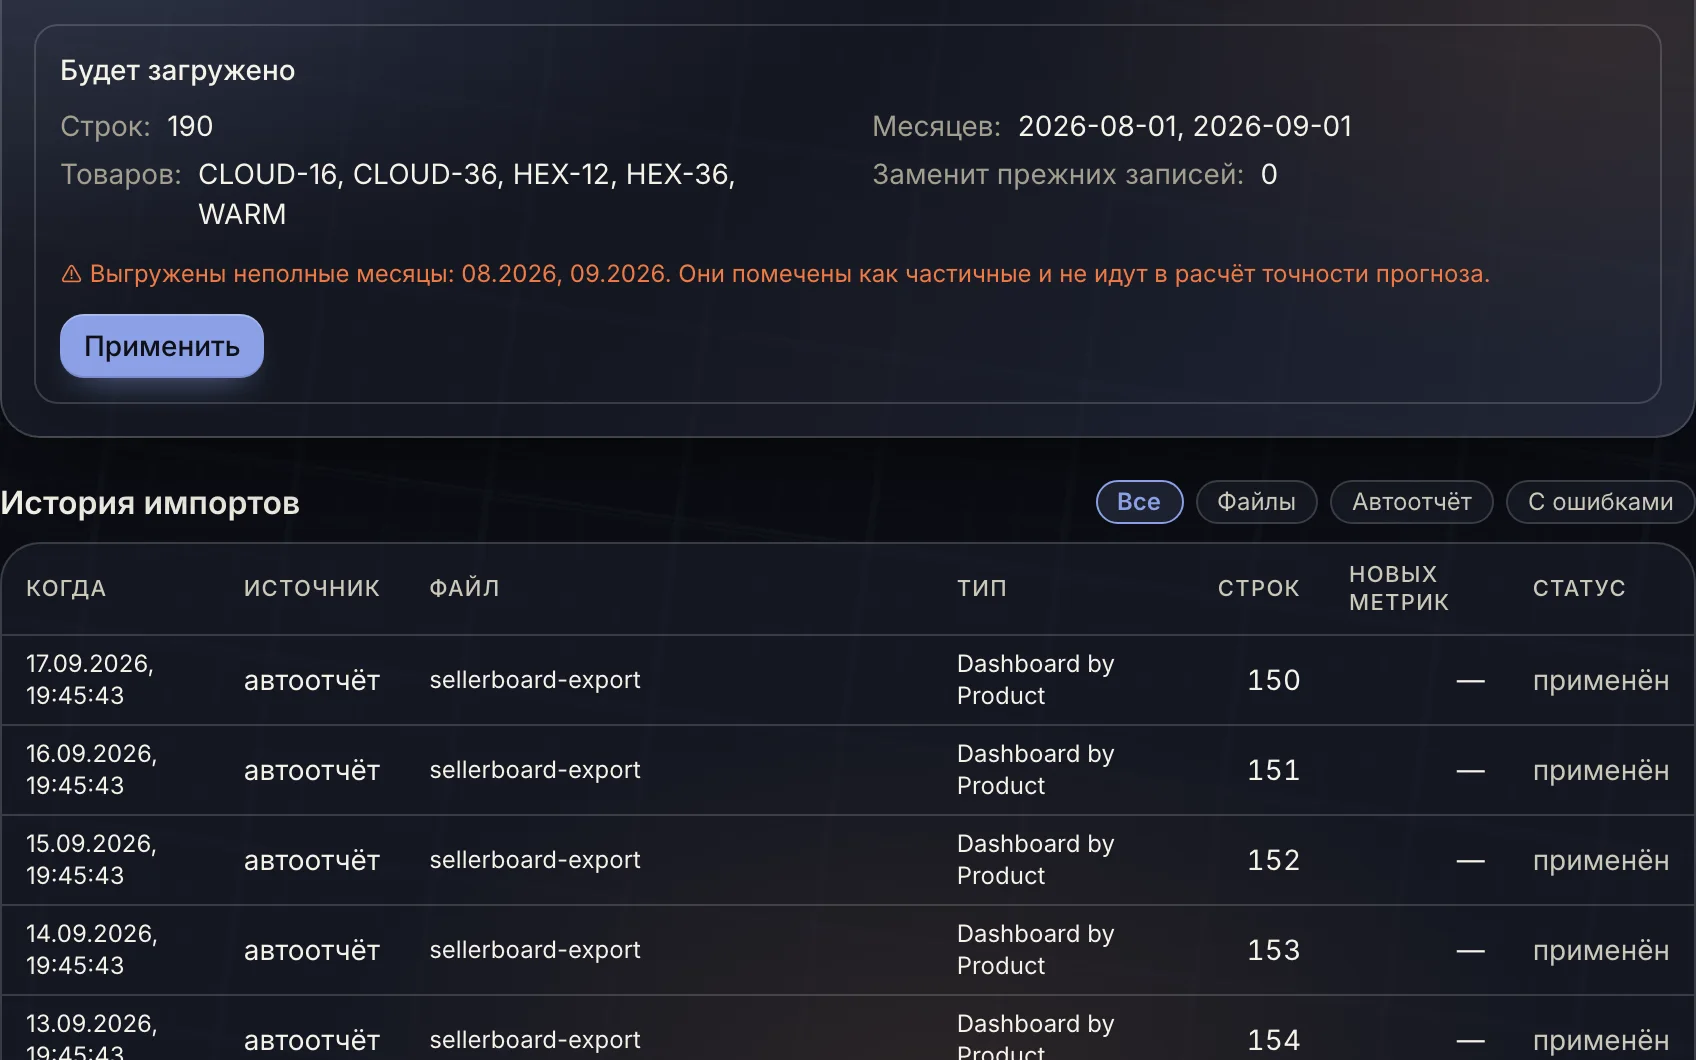Viewport: 1696px width, 1060px height.
Task: Filter history by Автоотчёт
Action: pyautogui.click(x=1411, y=502)
